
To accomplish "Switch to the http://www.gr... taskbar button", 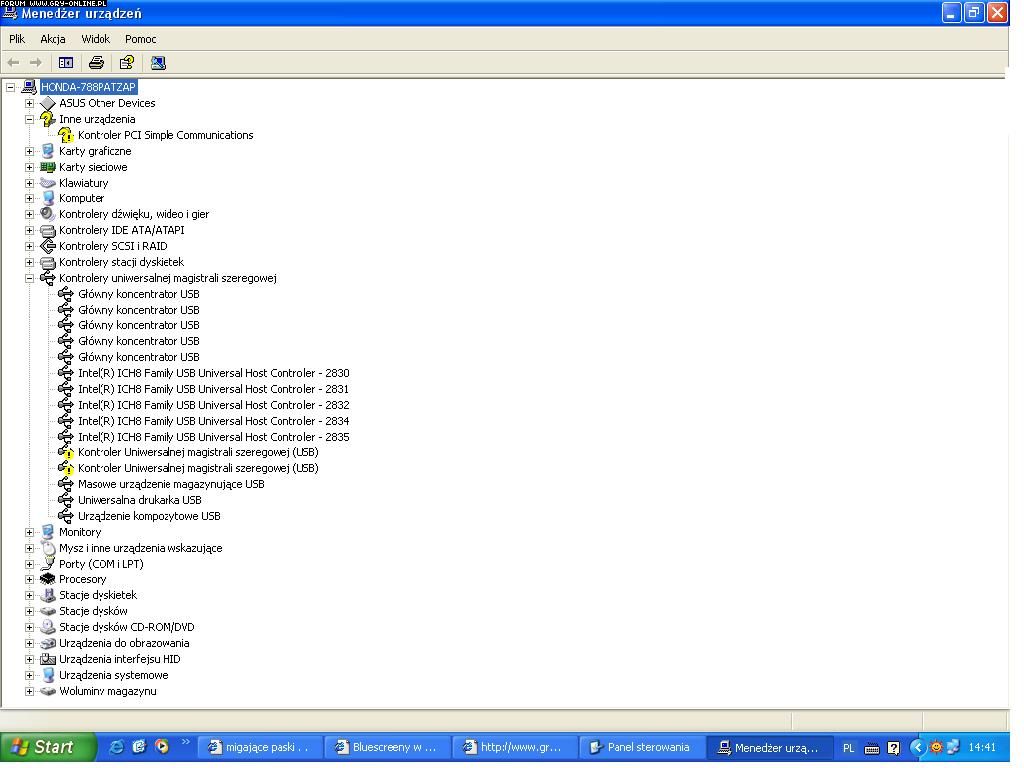I will click(513, 747).
